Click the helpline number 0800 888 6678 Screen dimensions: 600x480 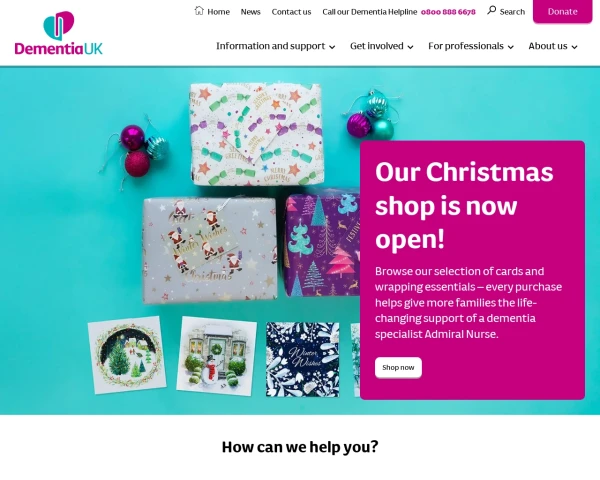tap(448, 12)
